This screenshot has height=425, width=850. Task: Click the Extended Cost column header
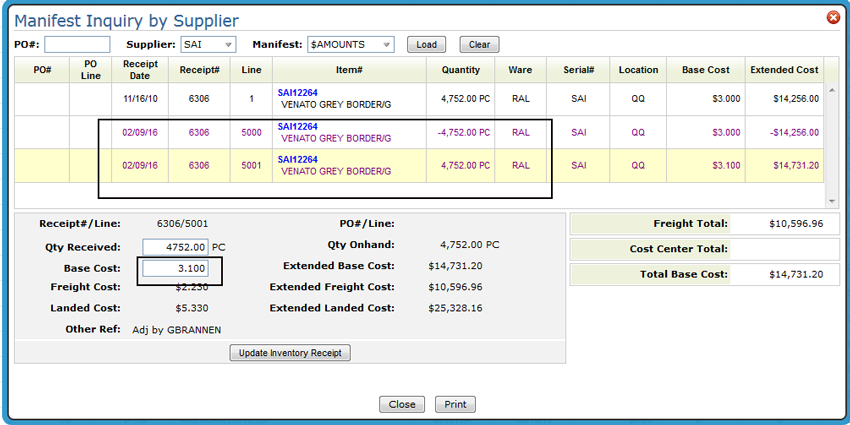[x=785, y=70]
